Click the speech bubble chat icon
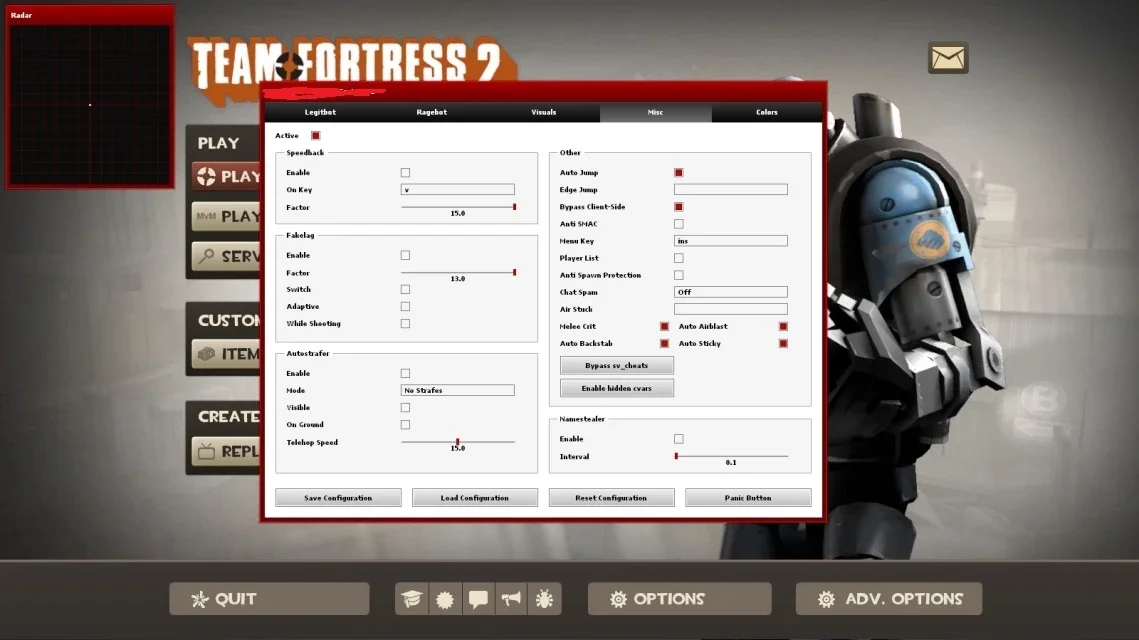Image resolution: width=1139 pixels, height=640 pixels. [478, 599]
